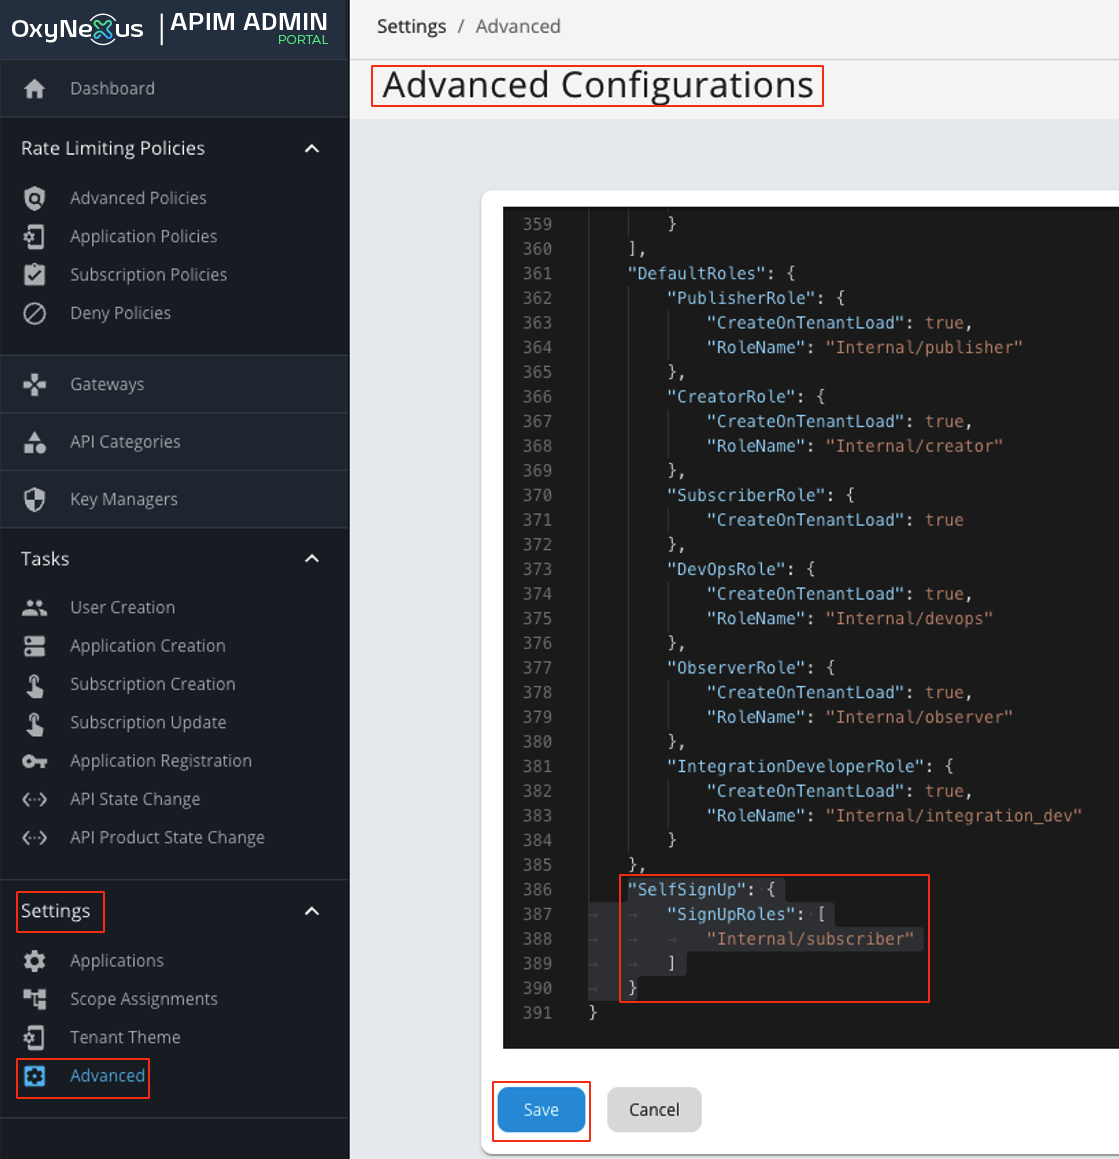The width and height of the screenshot is (1119, 1159).
Task: Click the User Creation people icon
Action: coord(34,608)
